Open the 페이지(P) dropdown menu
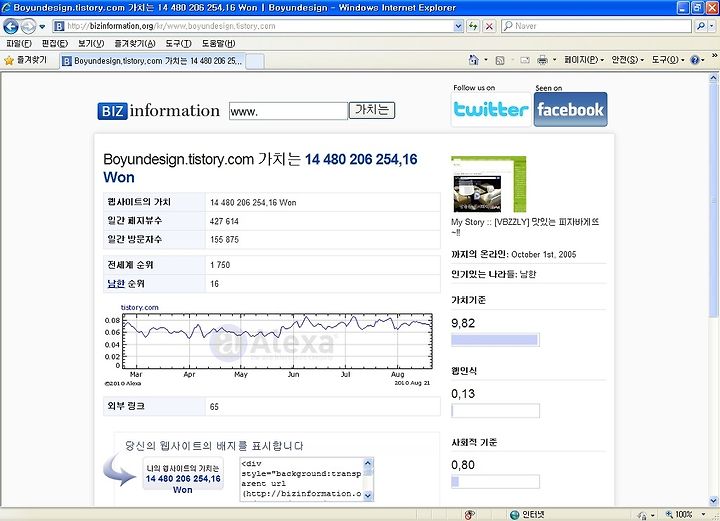Image resolution: width=720 pixels, height=521 pixels. [584, 60]
